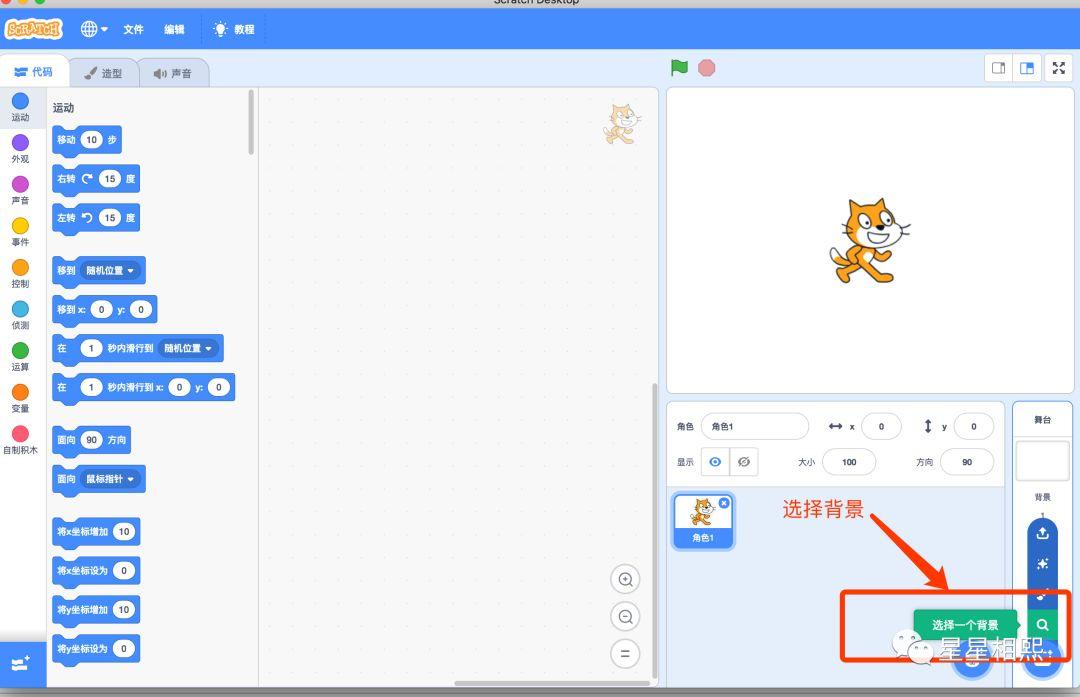Switch to large stage layout
1080x697 pixels.
click(1027, 67)
